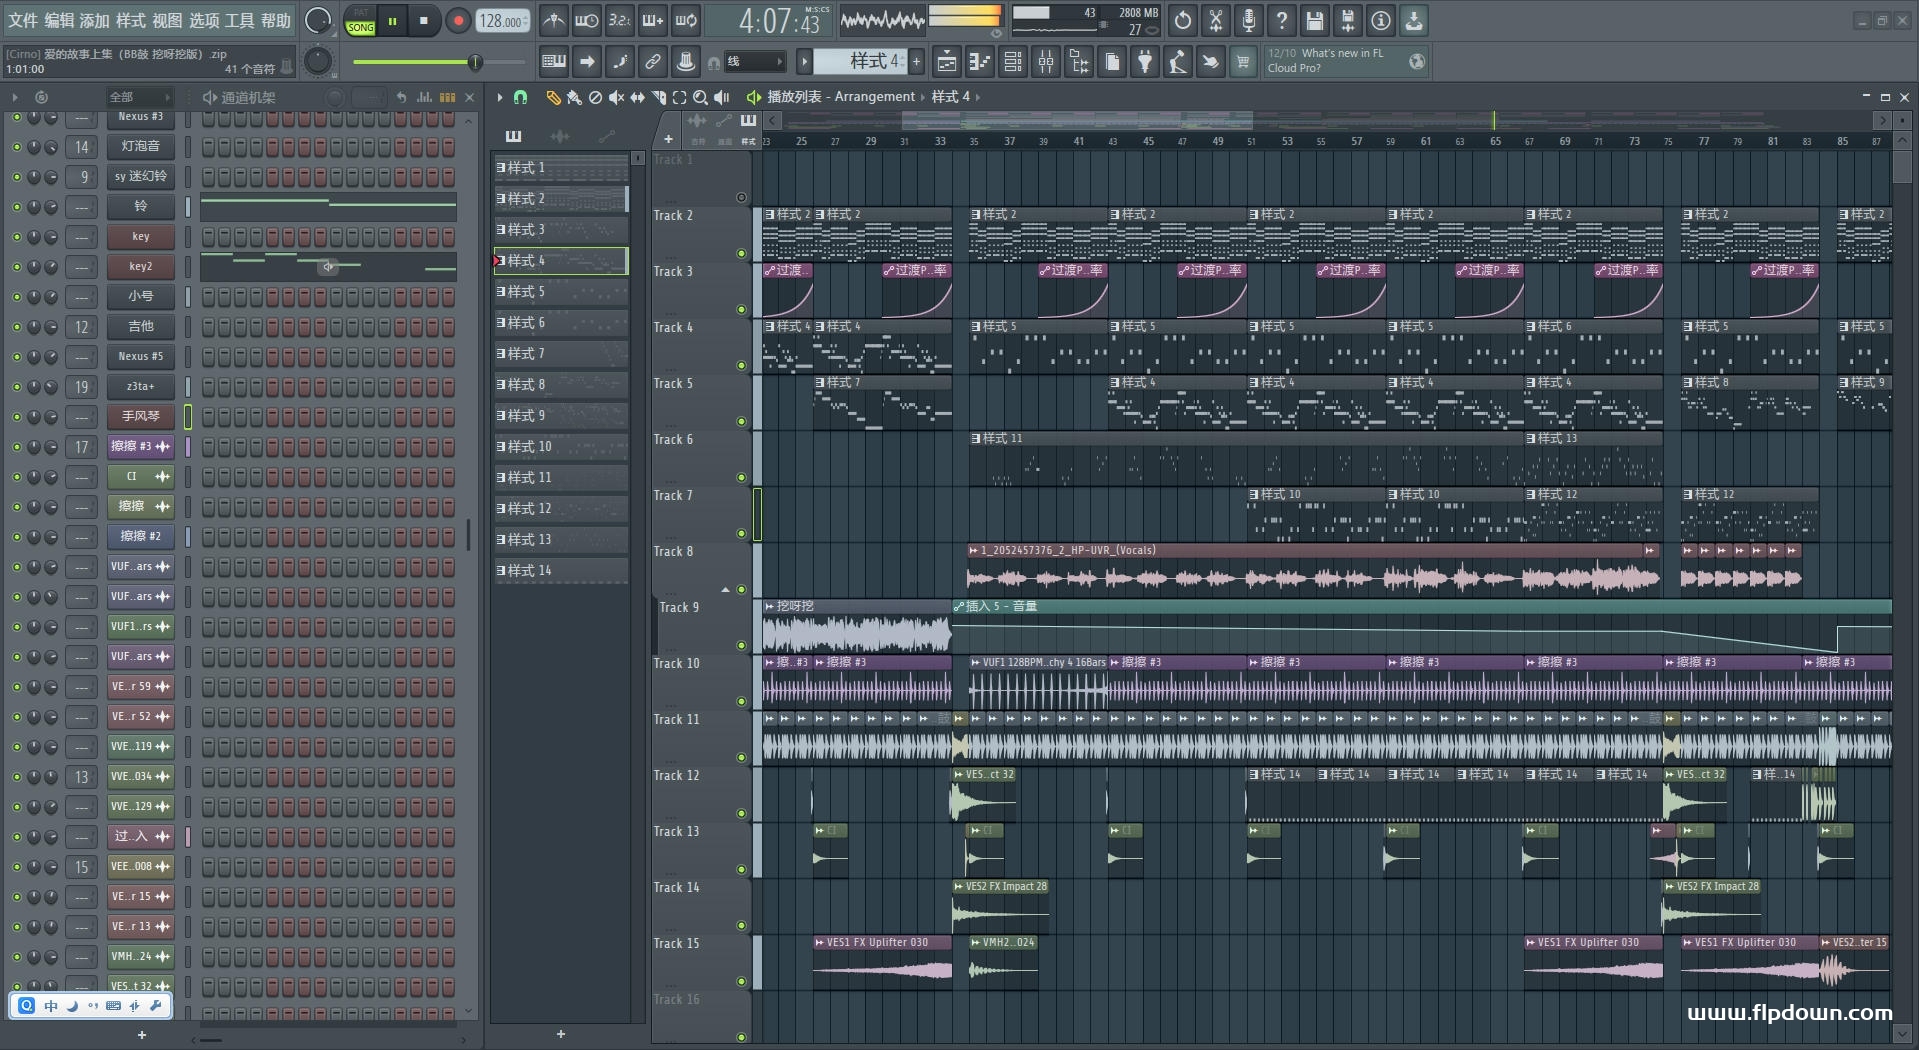Click the microphone recording icon
Viewport: 1919px width, 1050px height.
coord(1248,20)
